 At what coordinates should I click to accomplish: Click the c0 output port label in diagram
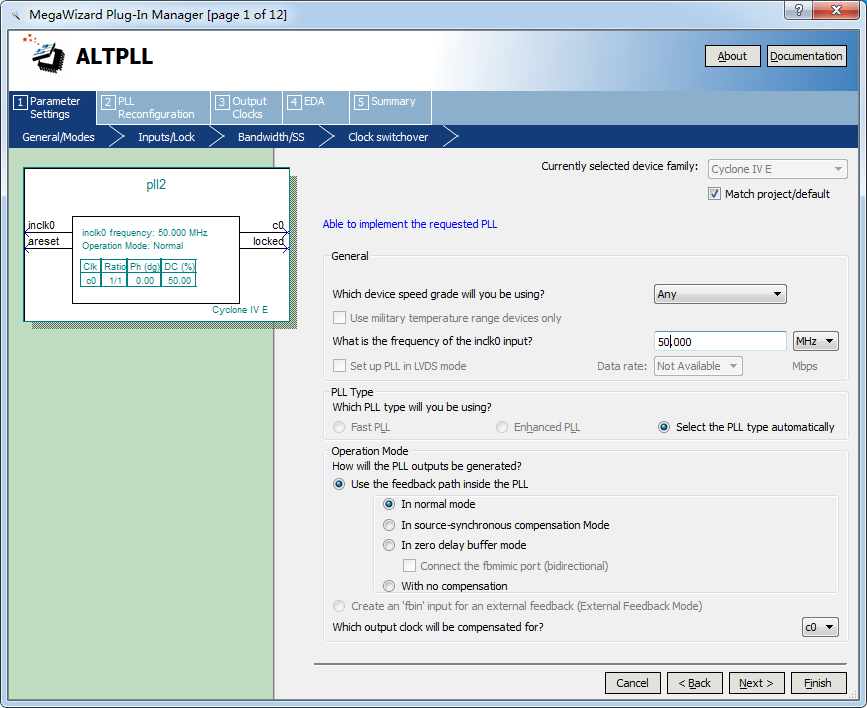click(x=278, y=225)
